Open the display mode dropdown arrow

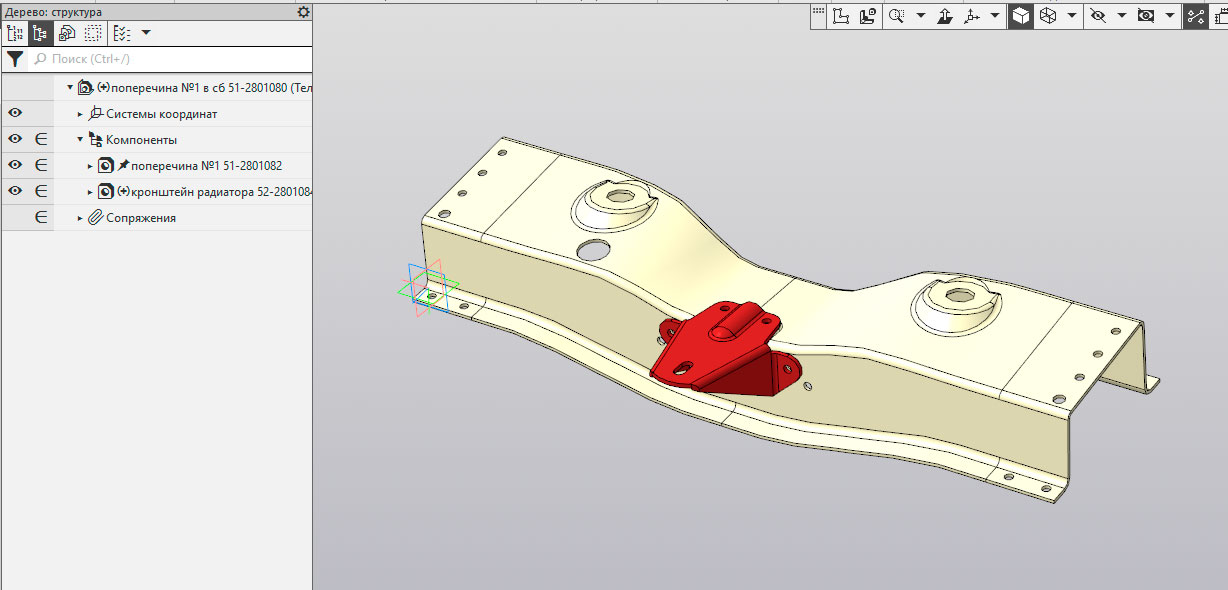(x=1072, y=16)
